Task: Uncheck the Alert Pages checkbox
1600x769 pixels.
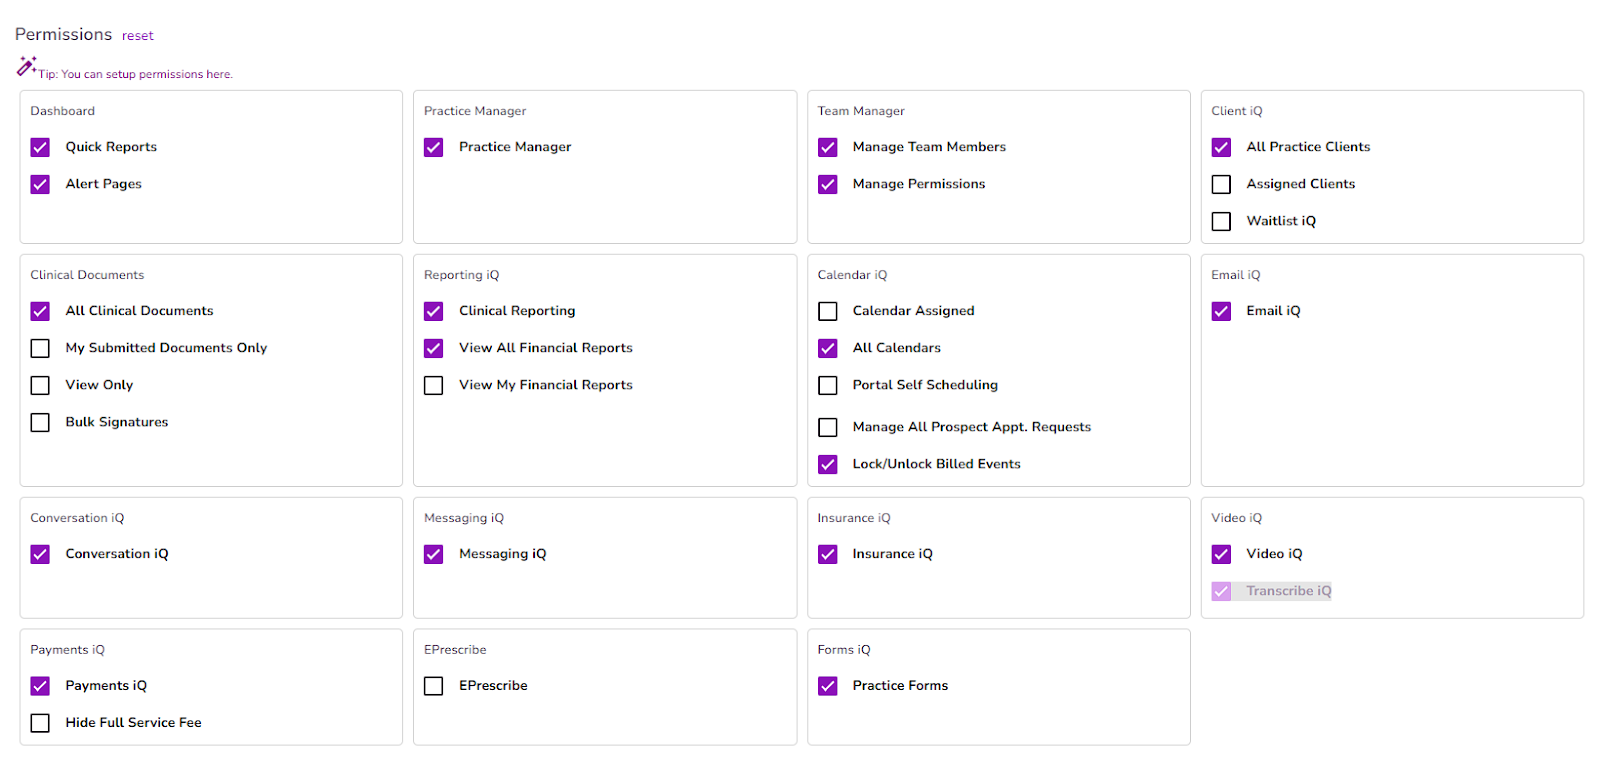Action: point(40,184)
